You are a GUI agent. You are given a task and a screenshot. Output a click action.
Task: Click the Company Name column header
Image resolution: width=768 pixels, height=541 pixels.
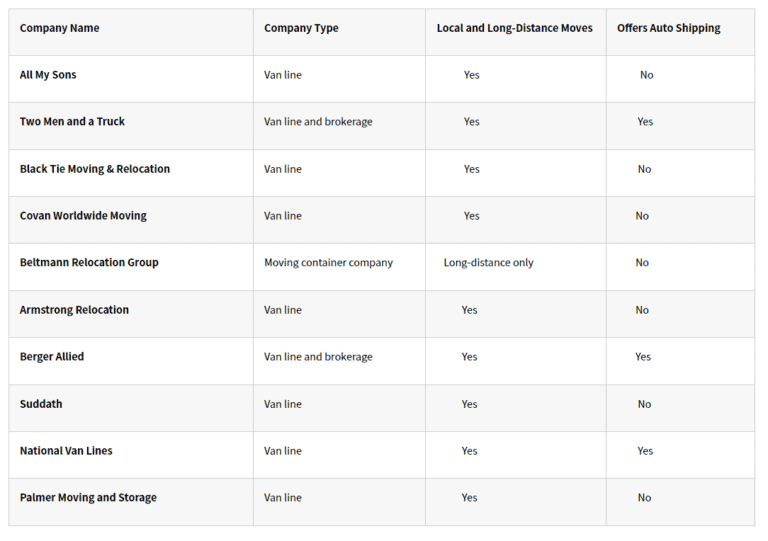pos(59,28)
